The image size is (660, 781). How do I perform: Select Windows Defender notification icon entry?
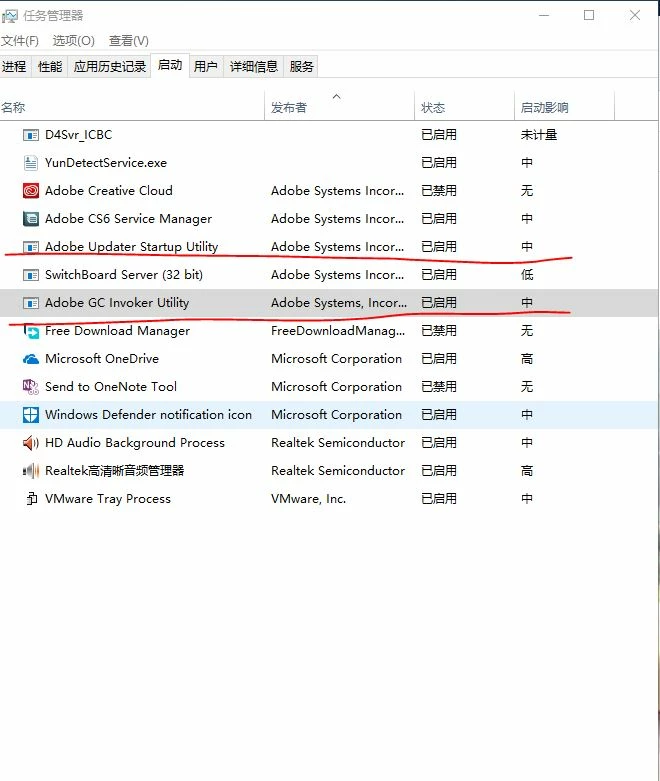[x=148, y=415]
